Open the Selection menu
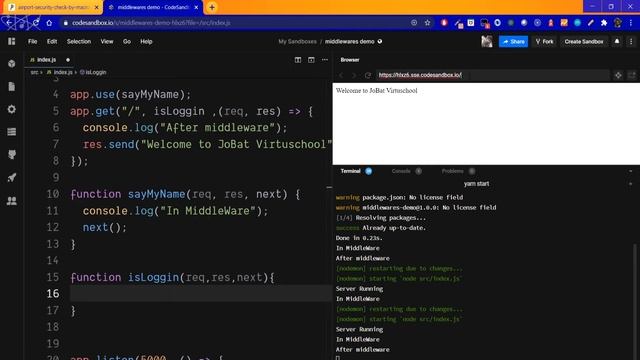Image resolution: width=640 pixels, height=360 pixels. coord(79,41)
